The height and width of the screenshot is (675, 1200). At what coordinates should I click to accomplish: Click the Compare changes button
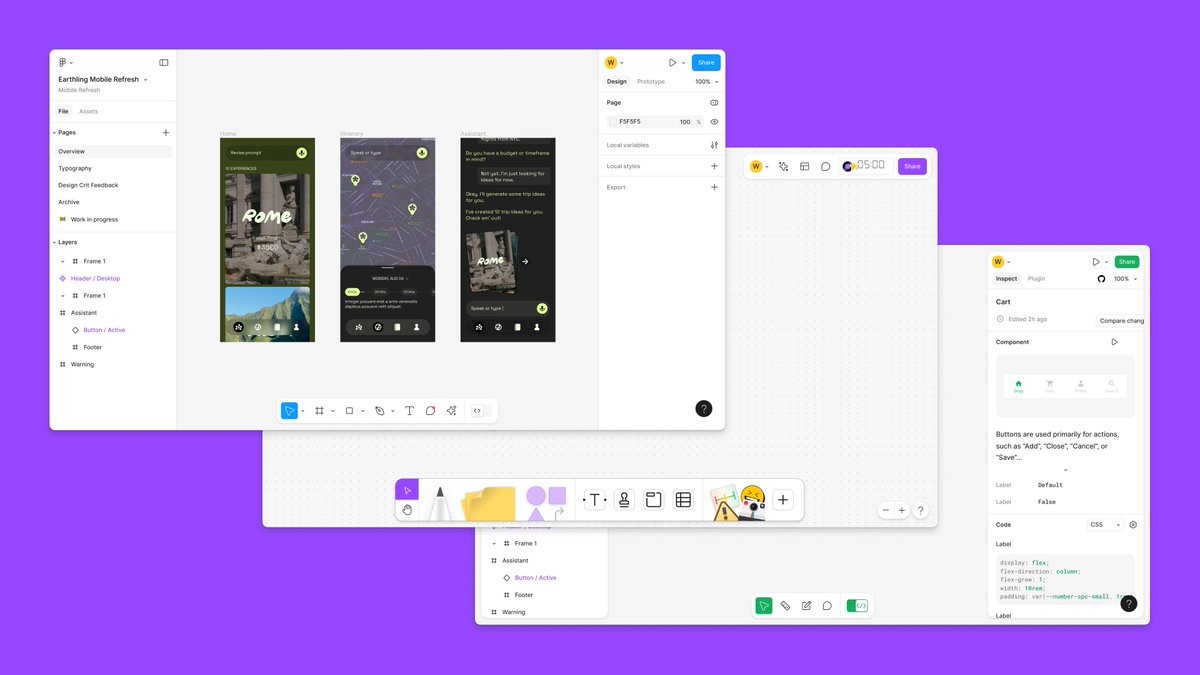click(1120, 320)
